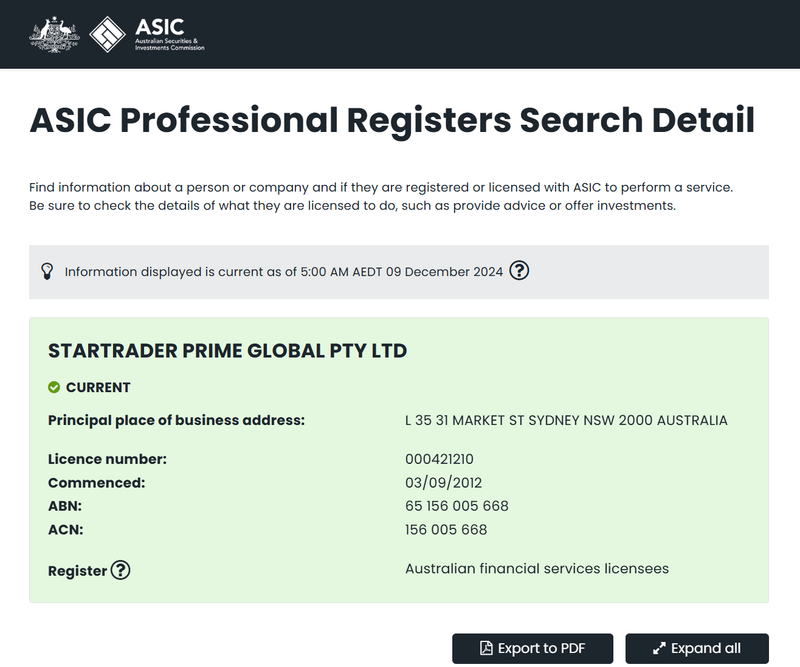
Task: Click the Register label
Action: [x=78, y=571]
